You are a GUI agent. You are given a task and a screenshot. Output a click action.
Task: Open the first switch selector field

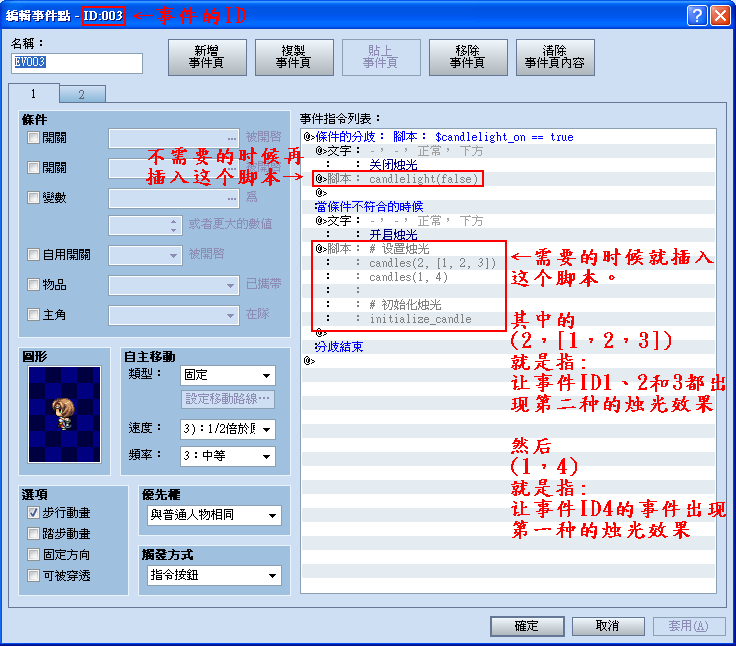click(x=174, y=138)
